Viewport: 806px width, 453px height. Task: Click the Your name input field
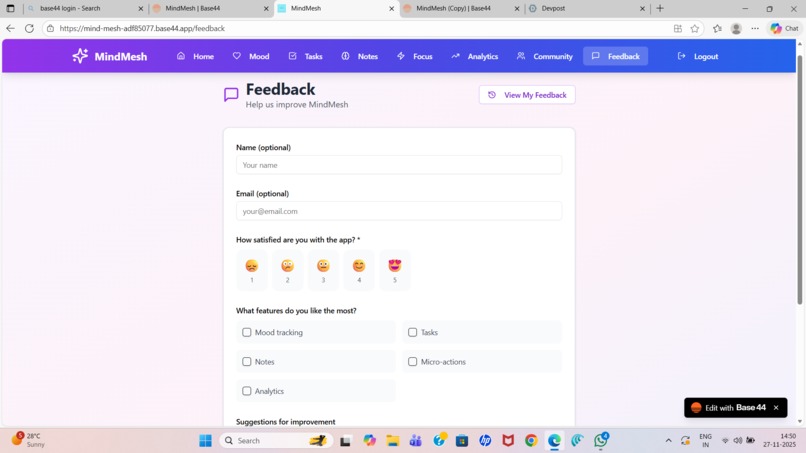[399, 165]
